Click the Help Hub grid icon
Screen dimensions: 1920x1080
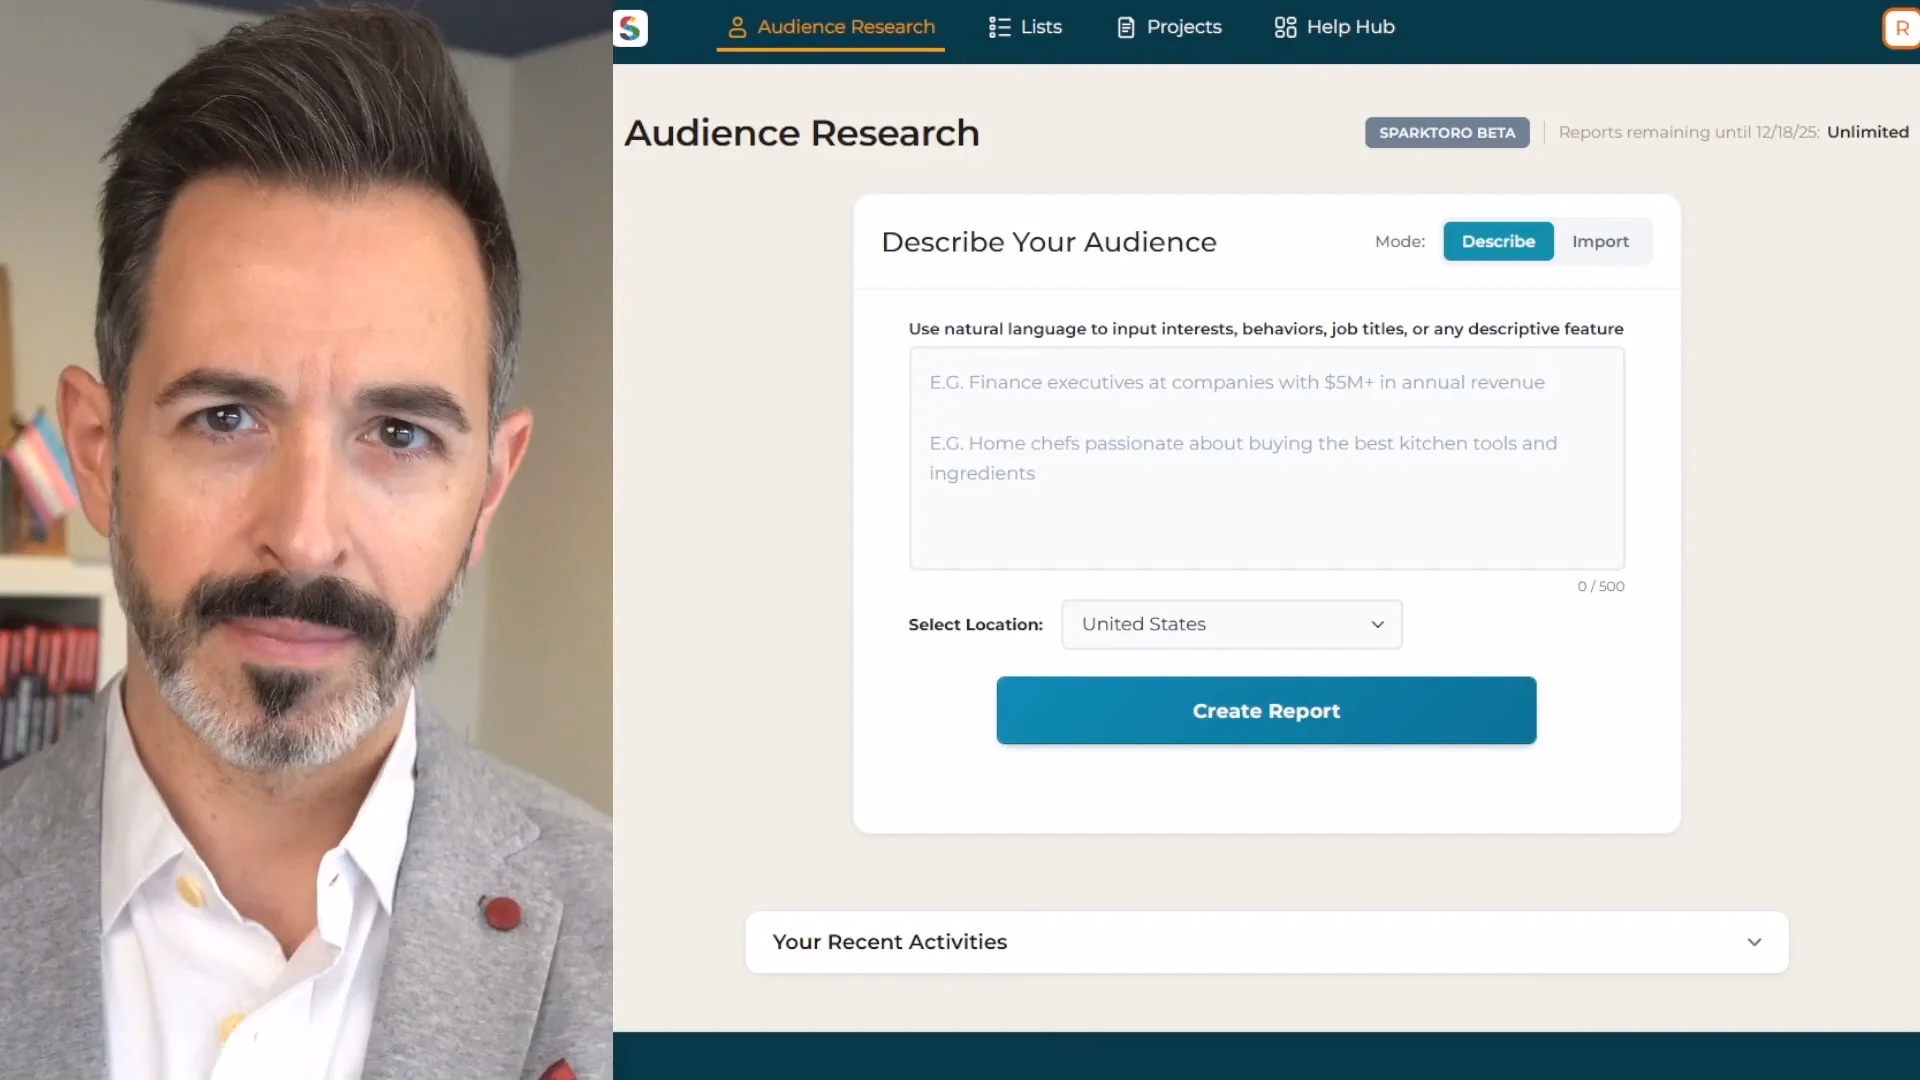1285,27
